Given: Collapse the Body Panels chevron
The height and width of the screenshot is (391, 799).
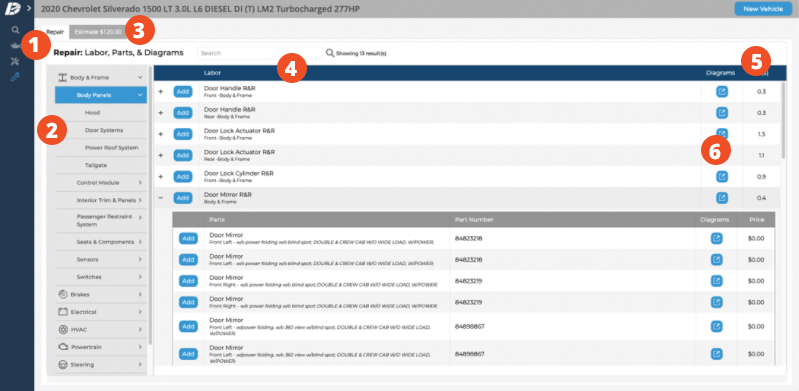Looking at the screenshot, I should point(140,95).
